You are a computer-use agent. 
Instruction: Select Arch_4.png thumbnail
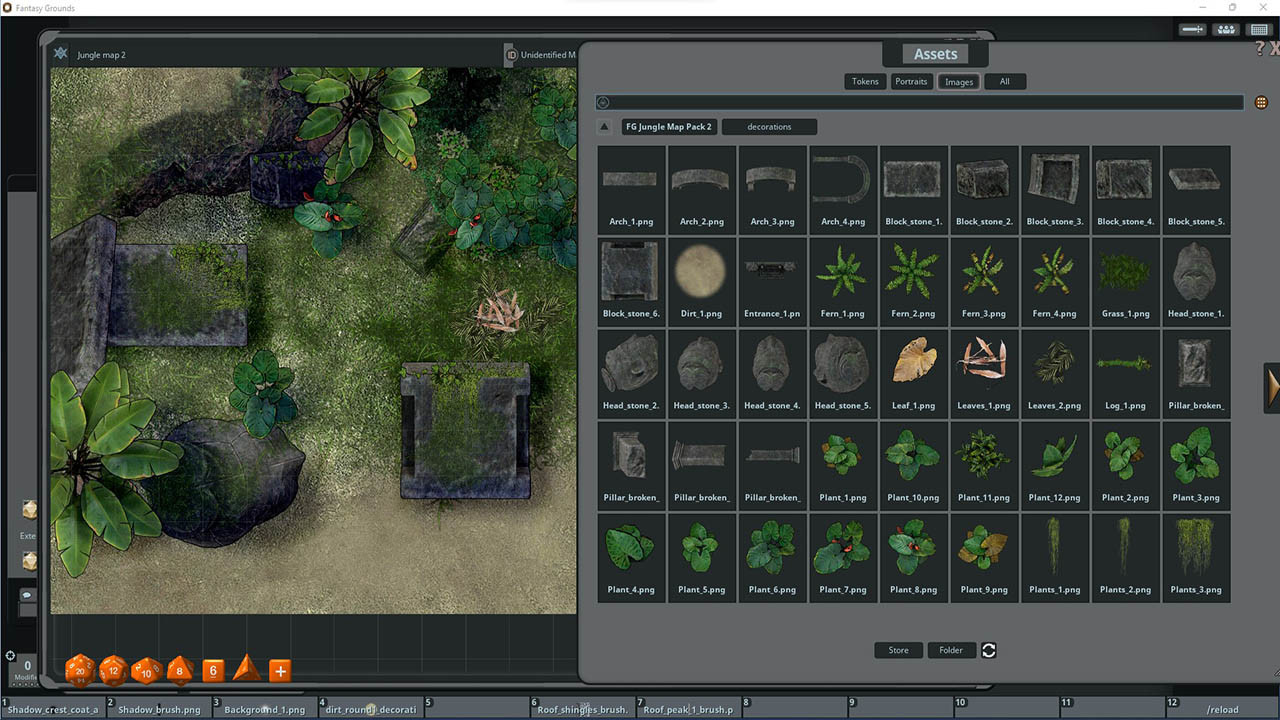[x=843, y=190]
